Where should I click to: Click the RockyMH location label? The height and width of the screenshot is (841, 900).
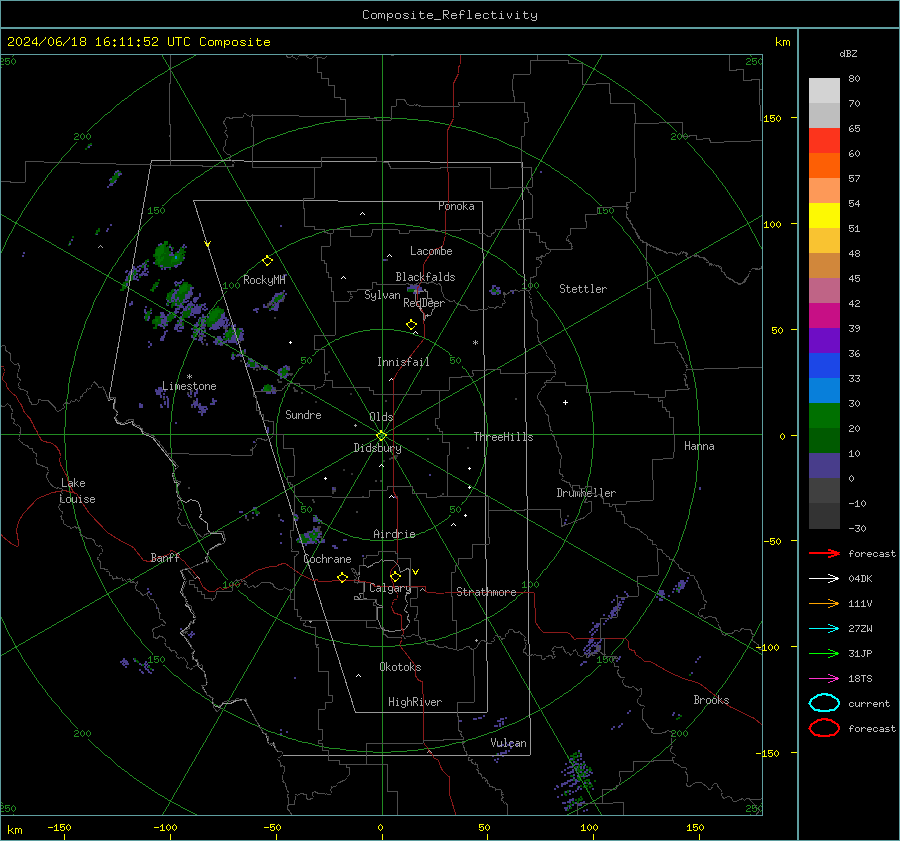(264, 280)
